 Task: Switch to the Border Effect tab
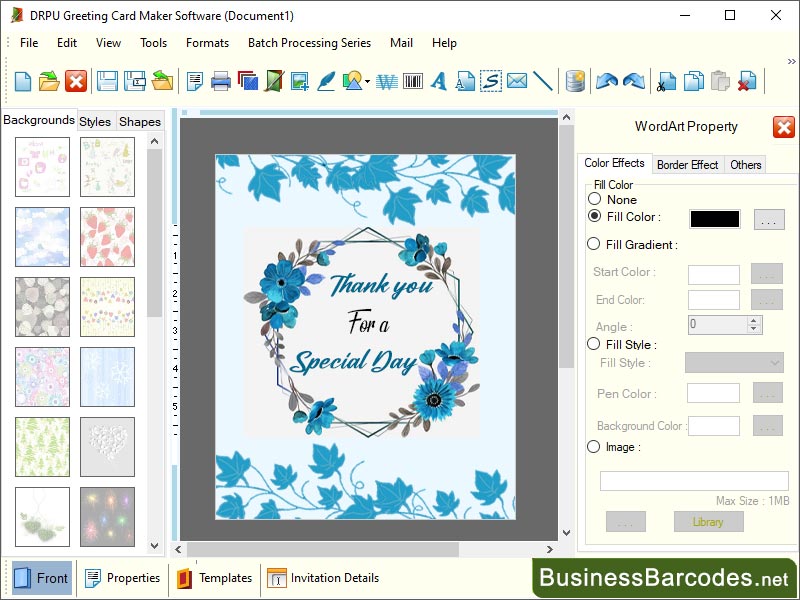point(687,164)
